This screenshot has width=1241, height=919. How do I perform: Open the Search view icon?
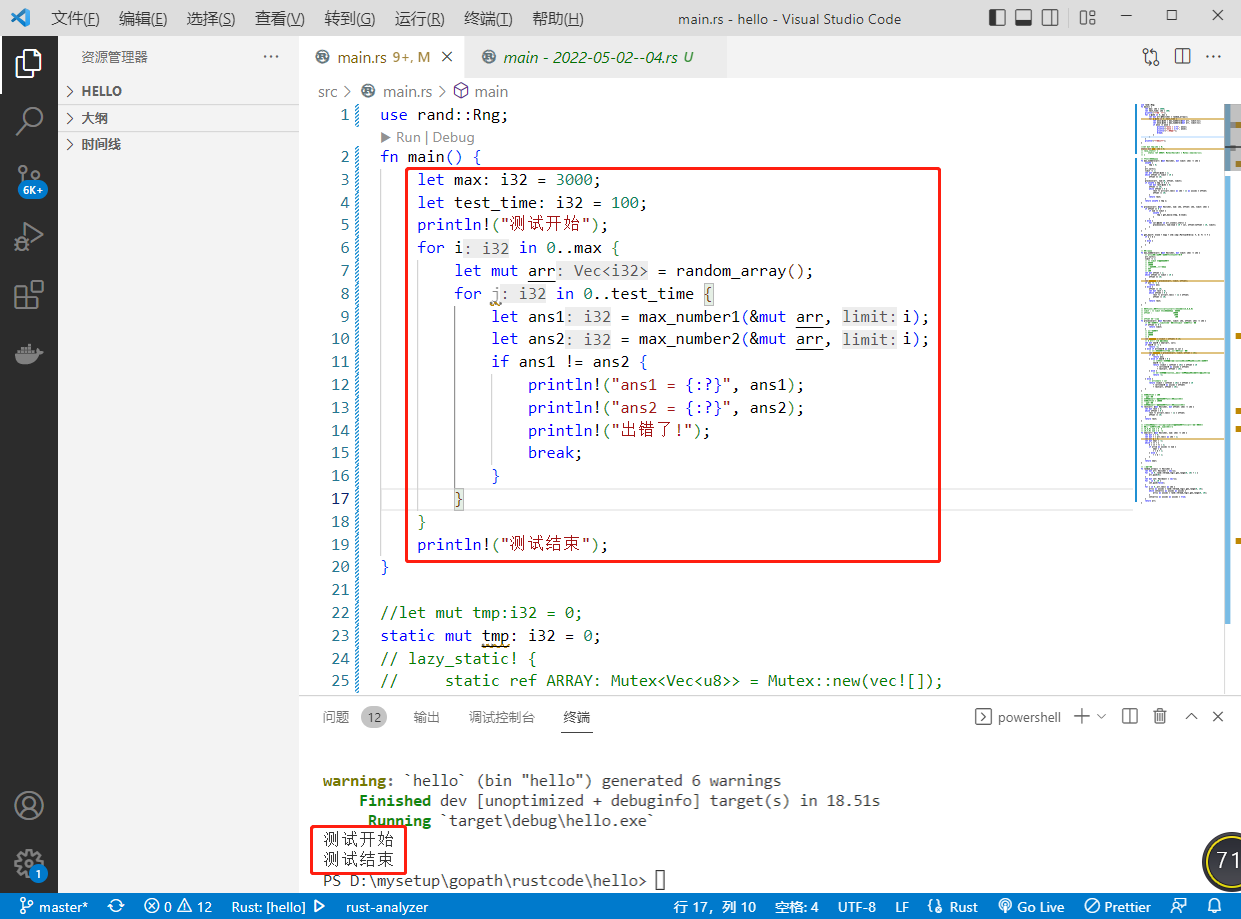point(28,122)
